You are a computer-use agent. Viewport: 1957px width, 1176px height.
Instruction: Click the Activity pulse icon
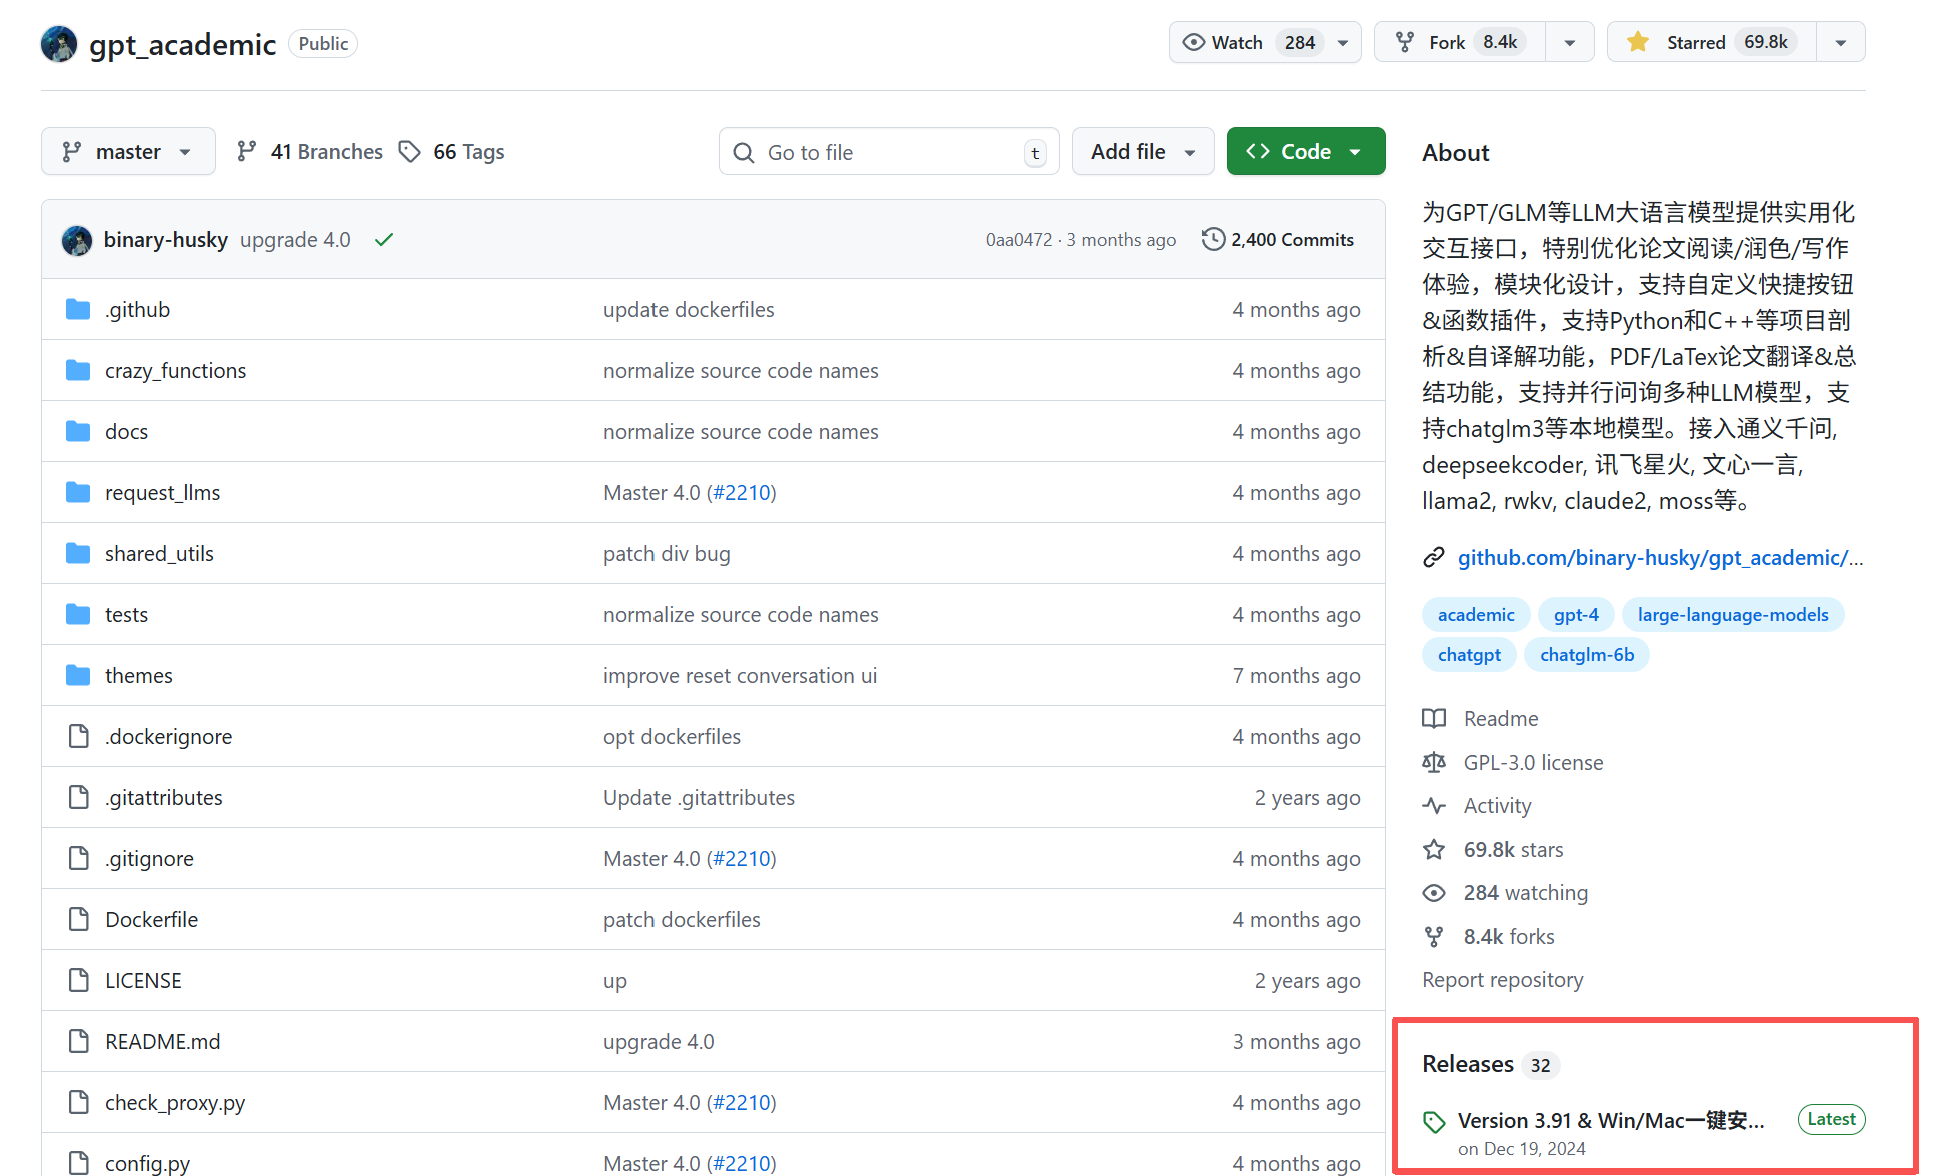1434,806
